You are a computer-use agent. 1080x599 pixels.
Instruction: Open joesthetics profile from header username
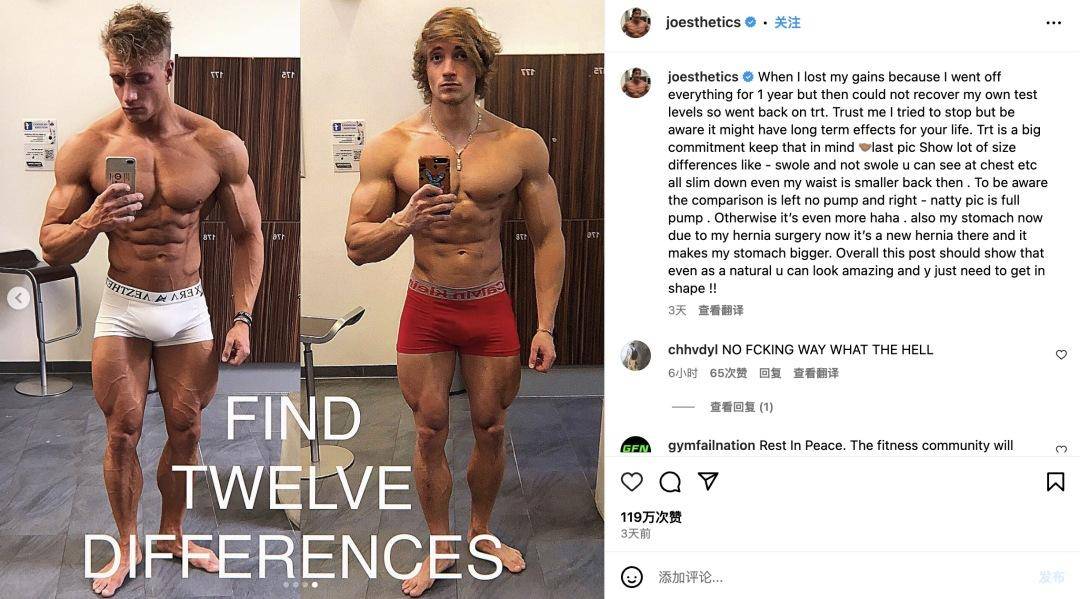(x=703, y=22)
